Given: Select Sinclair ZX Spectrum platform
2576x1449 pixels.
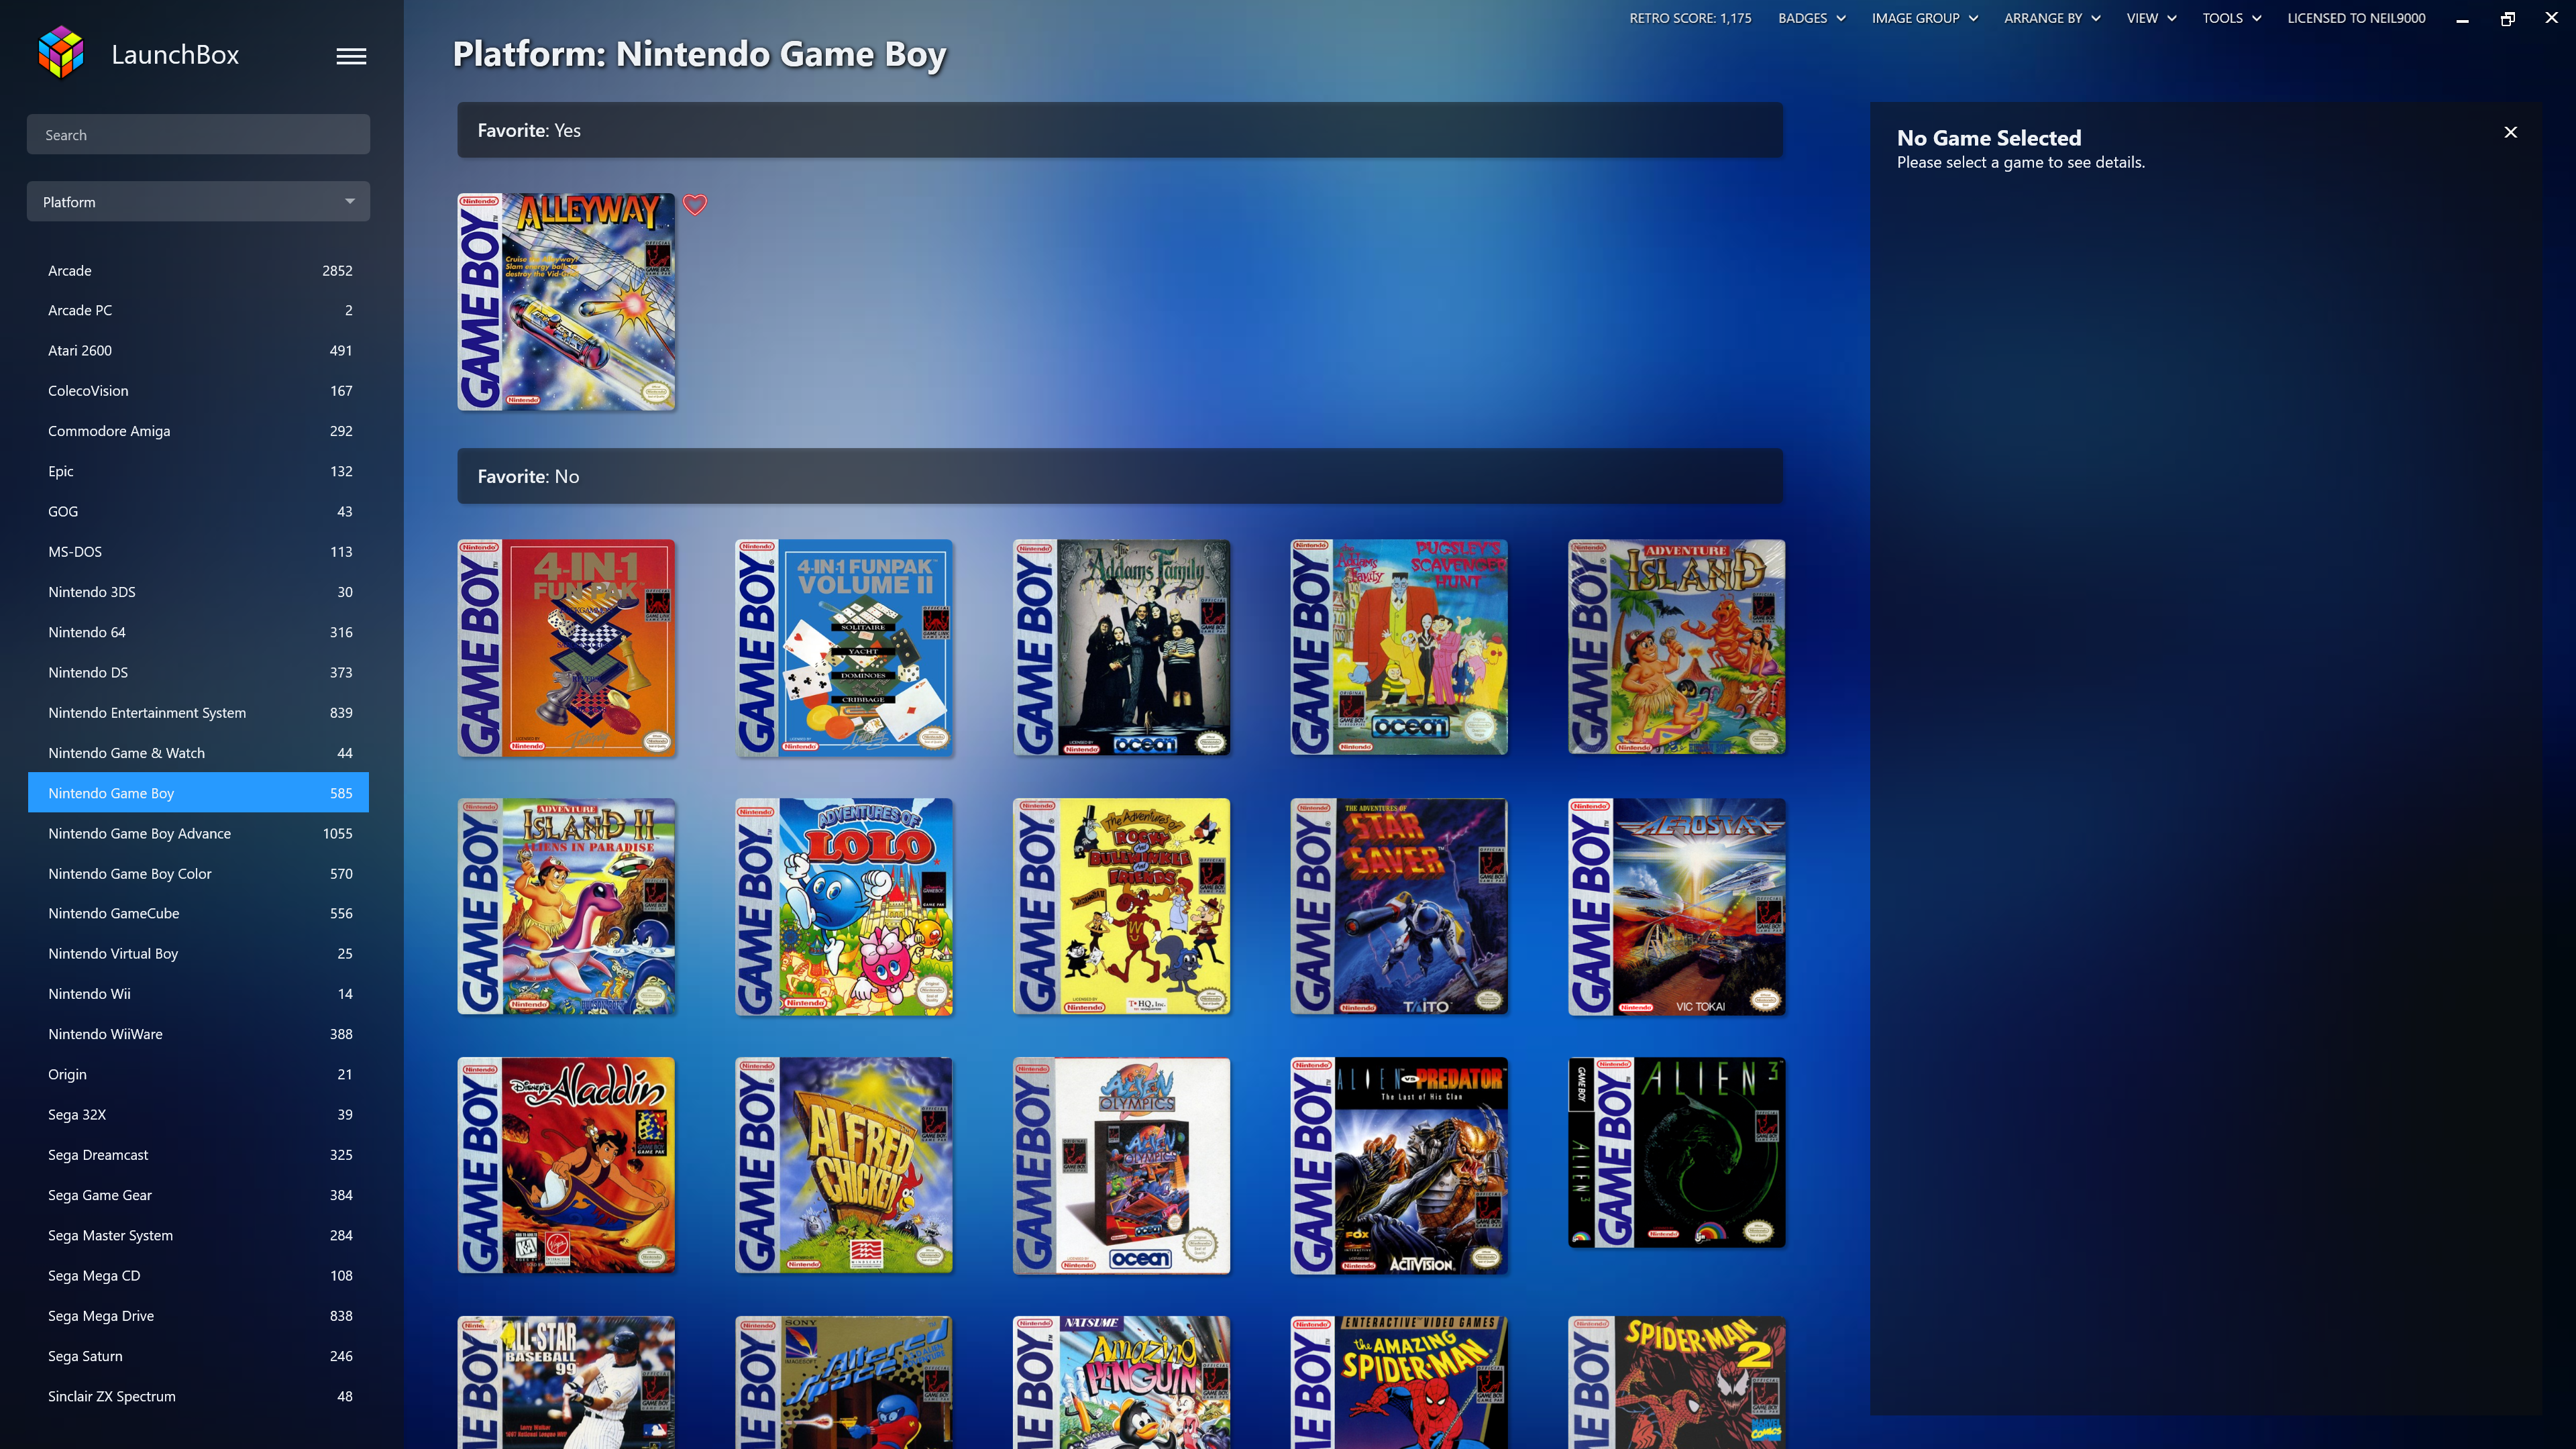Looking at the screenshot, I should (198, 1396).
